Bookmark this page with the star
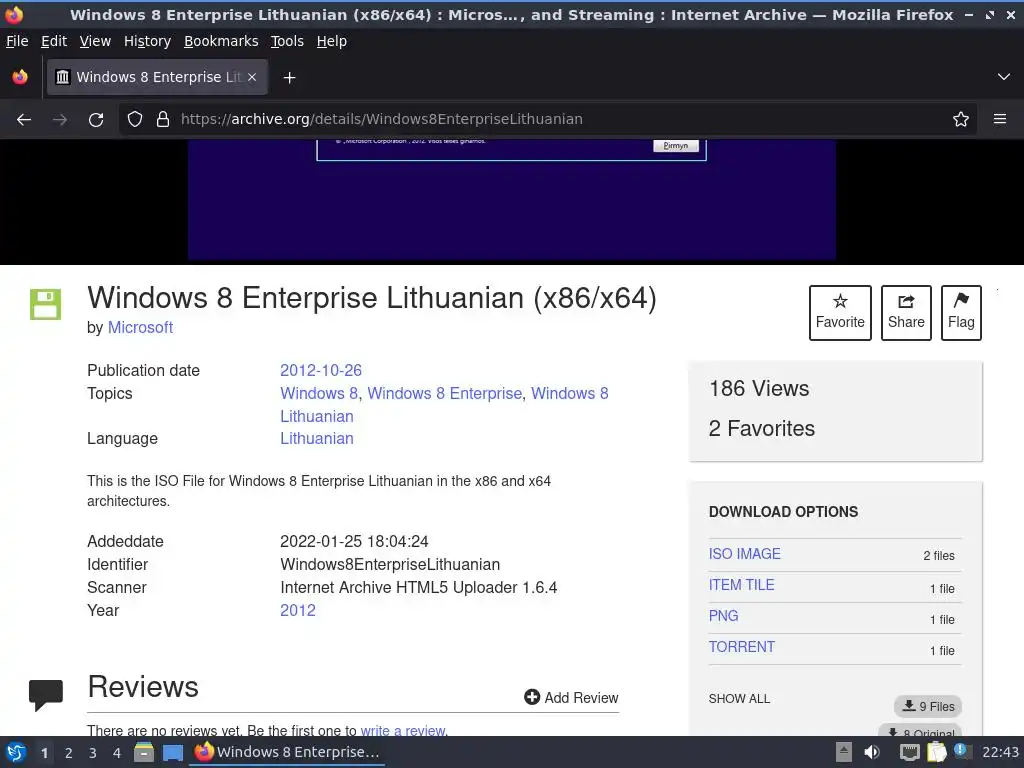The width and height of the screenshot is (1024, 768). [961, 120]
